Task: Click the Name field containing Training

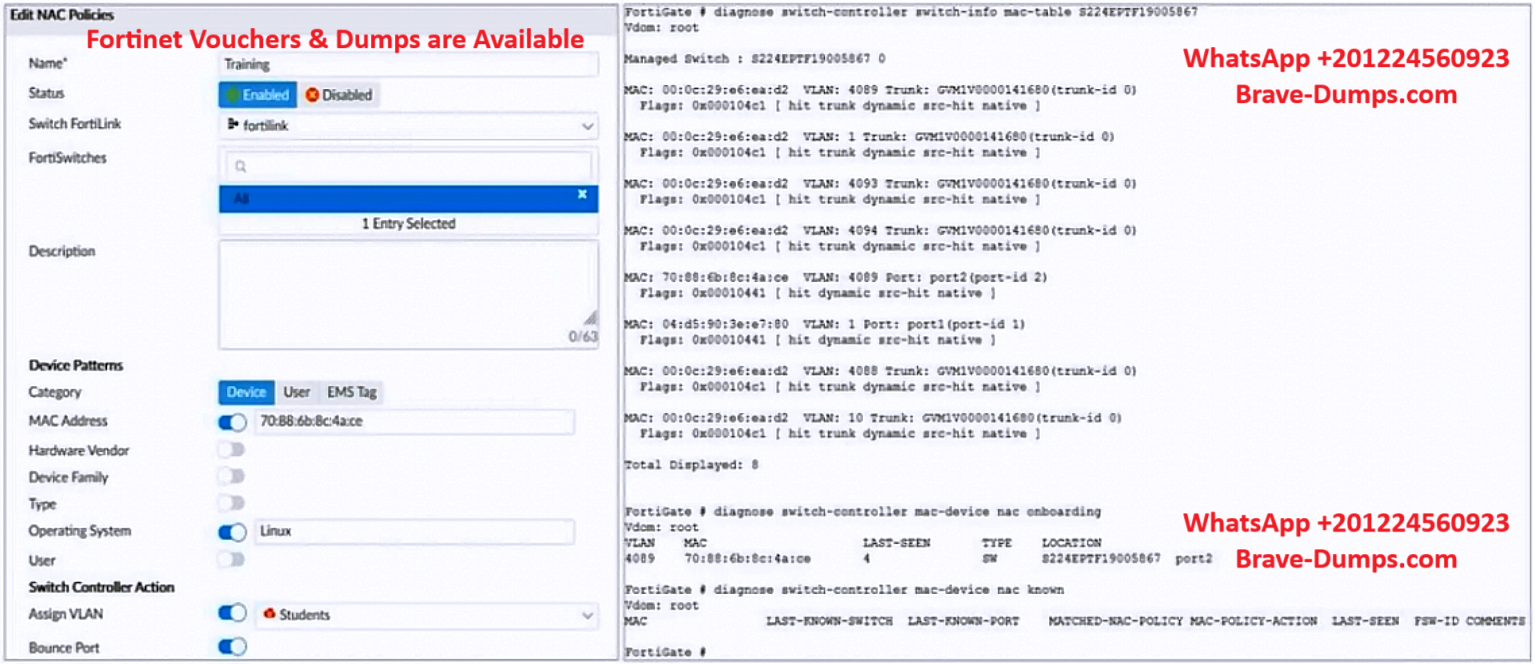Action: 408,65
